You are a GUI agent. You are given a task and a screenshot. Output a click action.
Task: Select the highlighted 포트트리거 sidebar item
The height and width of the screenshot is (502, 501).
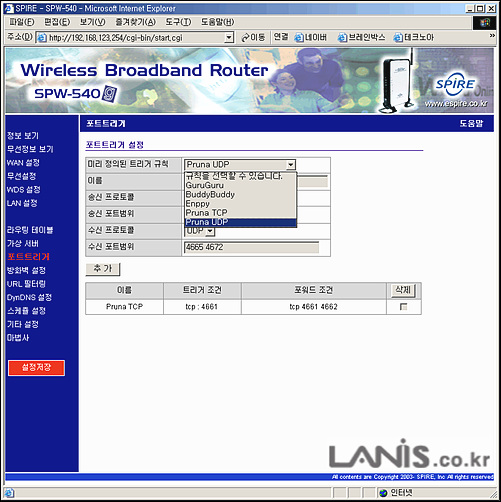coord(28,257)
